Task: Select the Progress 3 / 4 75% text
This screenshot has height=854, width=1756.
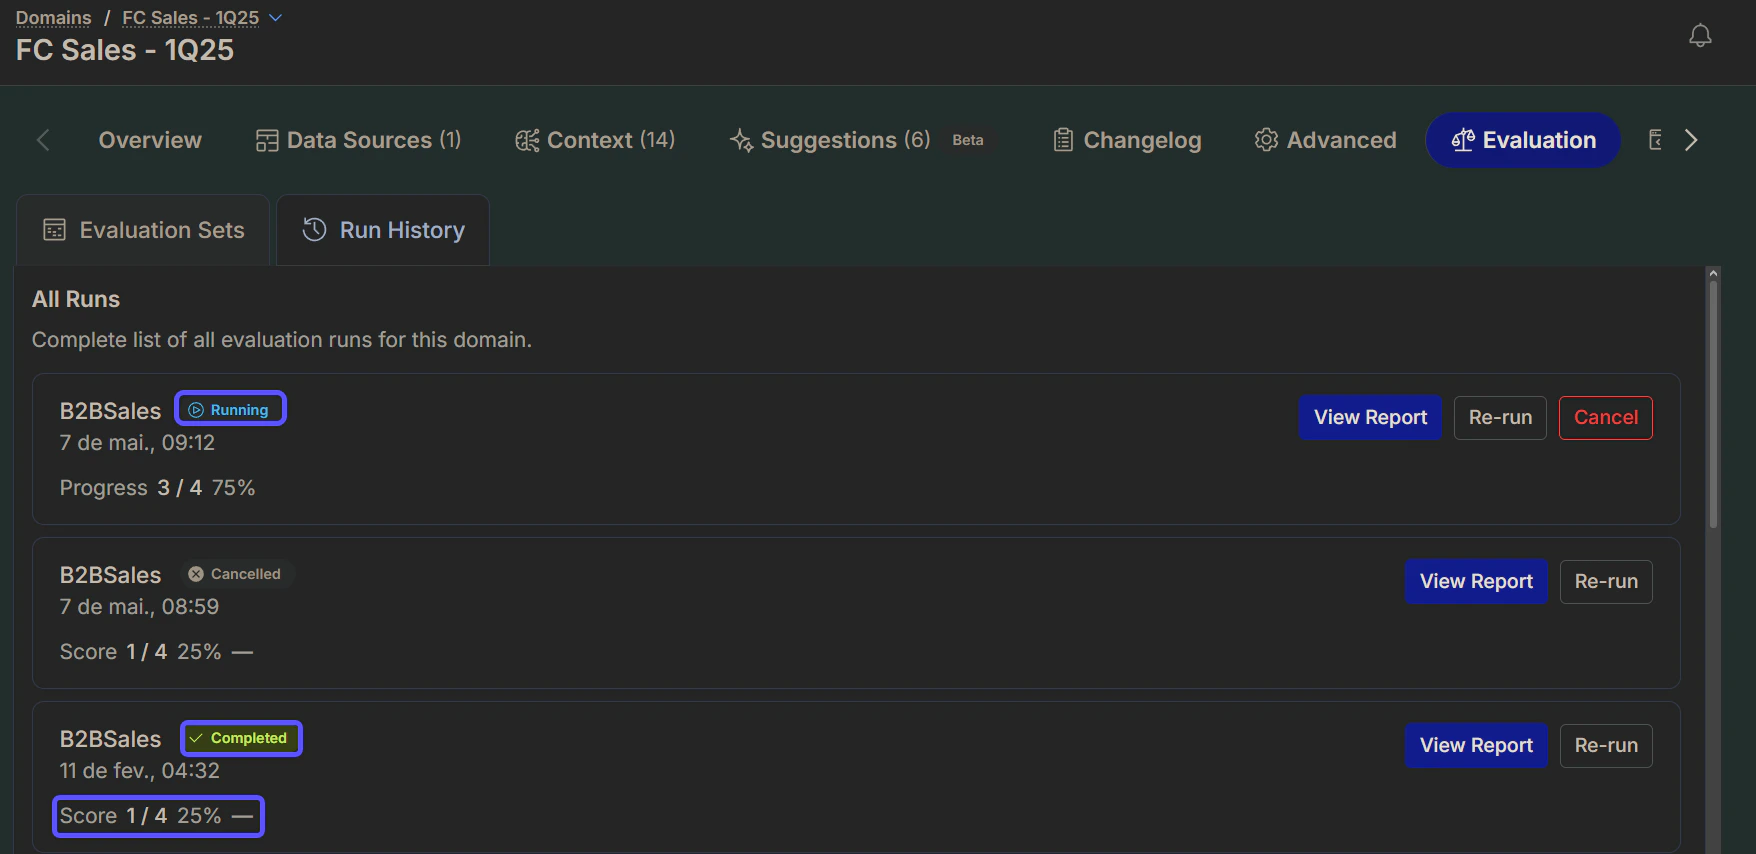Action: pyautogui.click(x=157, y=488)
